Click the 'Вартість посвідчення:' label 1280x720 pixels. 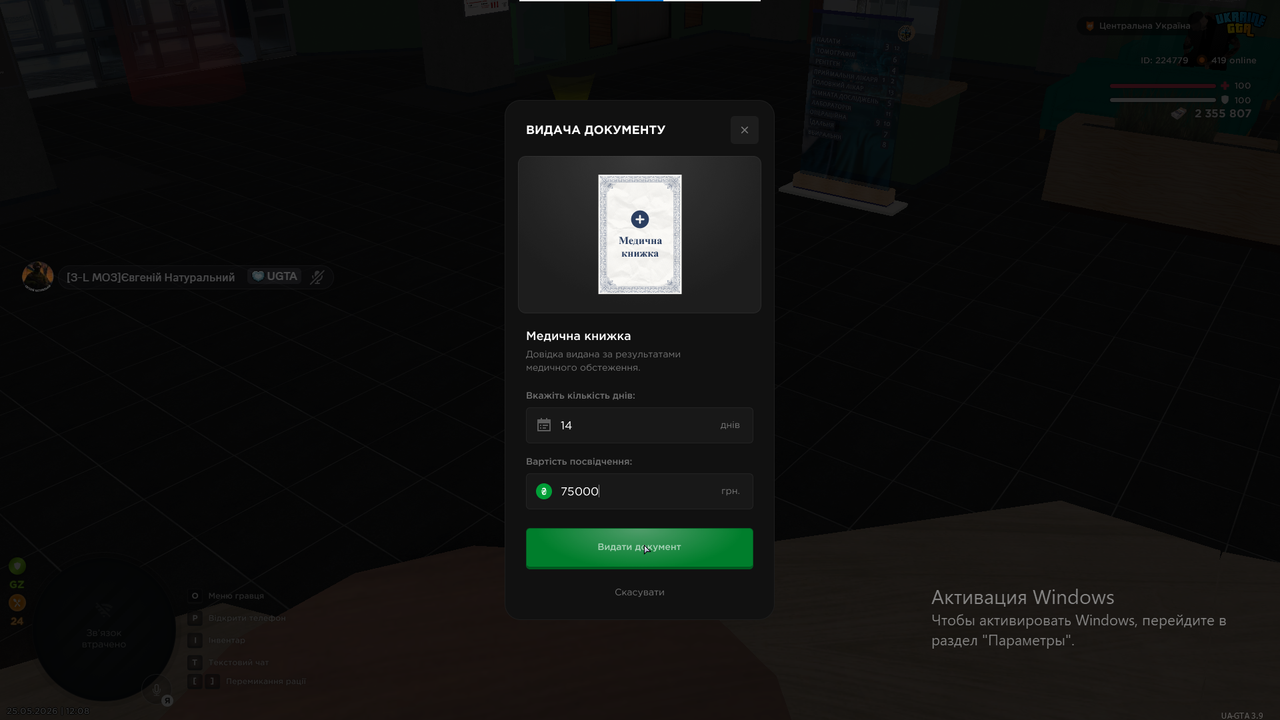pos(579,462)
